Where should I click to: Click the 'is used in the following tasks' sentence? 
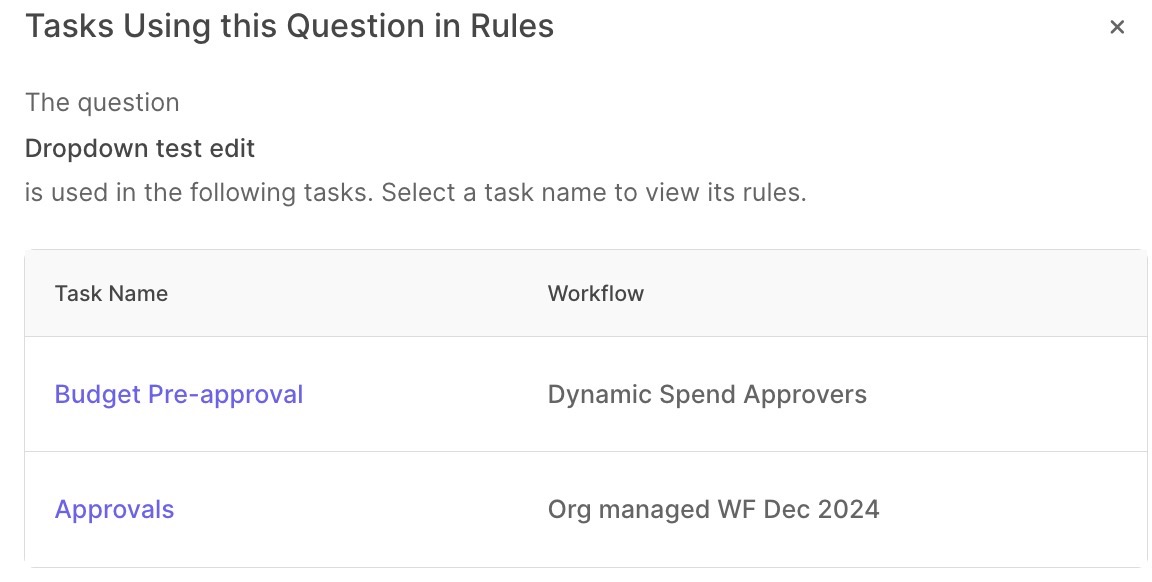click(198, 191)
